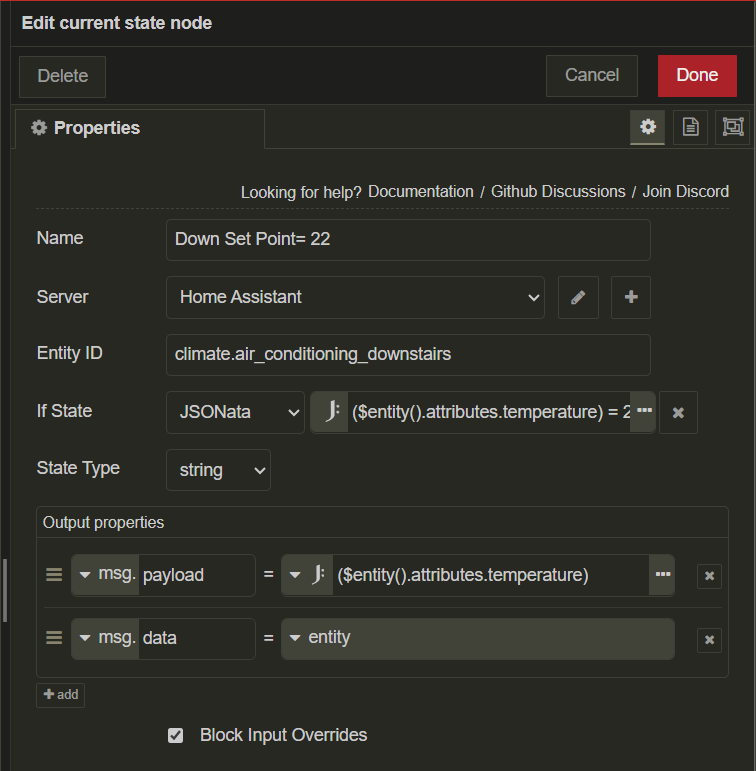The width and height of the screenshot is (756, 771).
Task: Toggle the Block Input Overrides checkbox
Action: pos(176,735)
